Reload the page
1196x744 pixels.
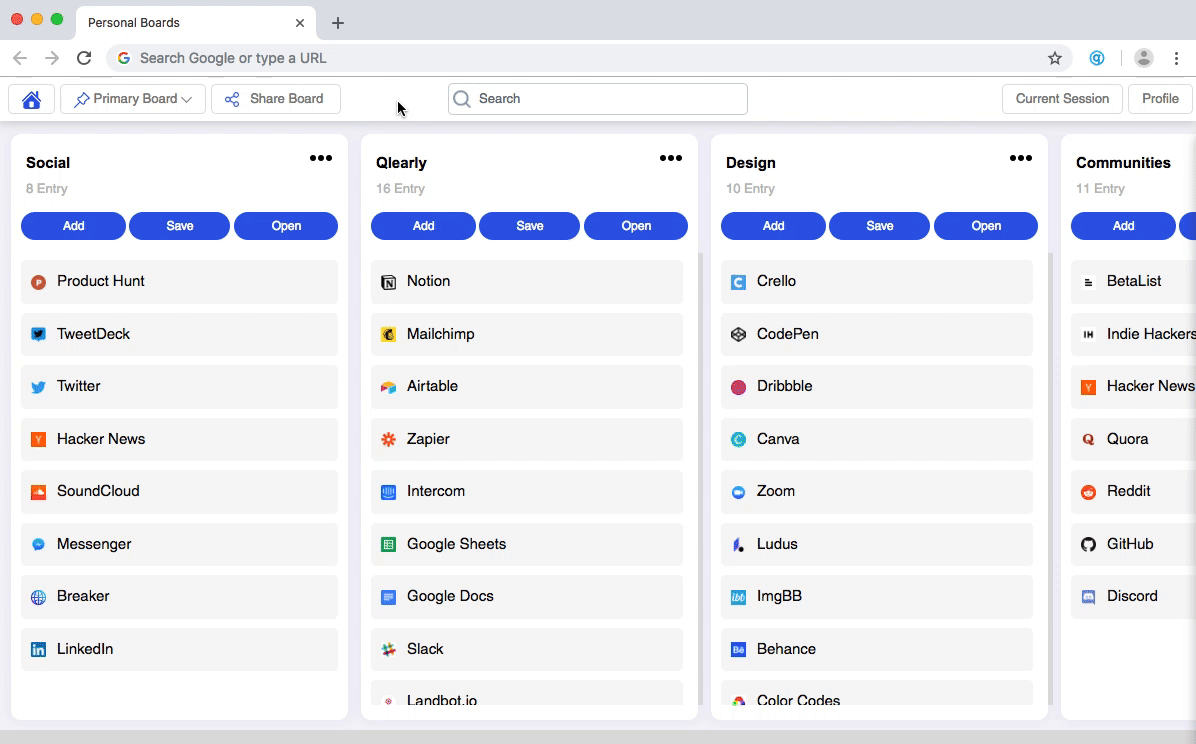click(84, 58)
